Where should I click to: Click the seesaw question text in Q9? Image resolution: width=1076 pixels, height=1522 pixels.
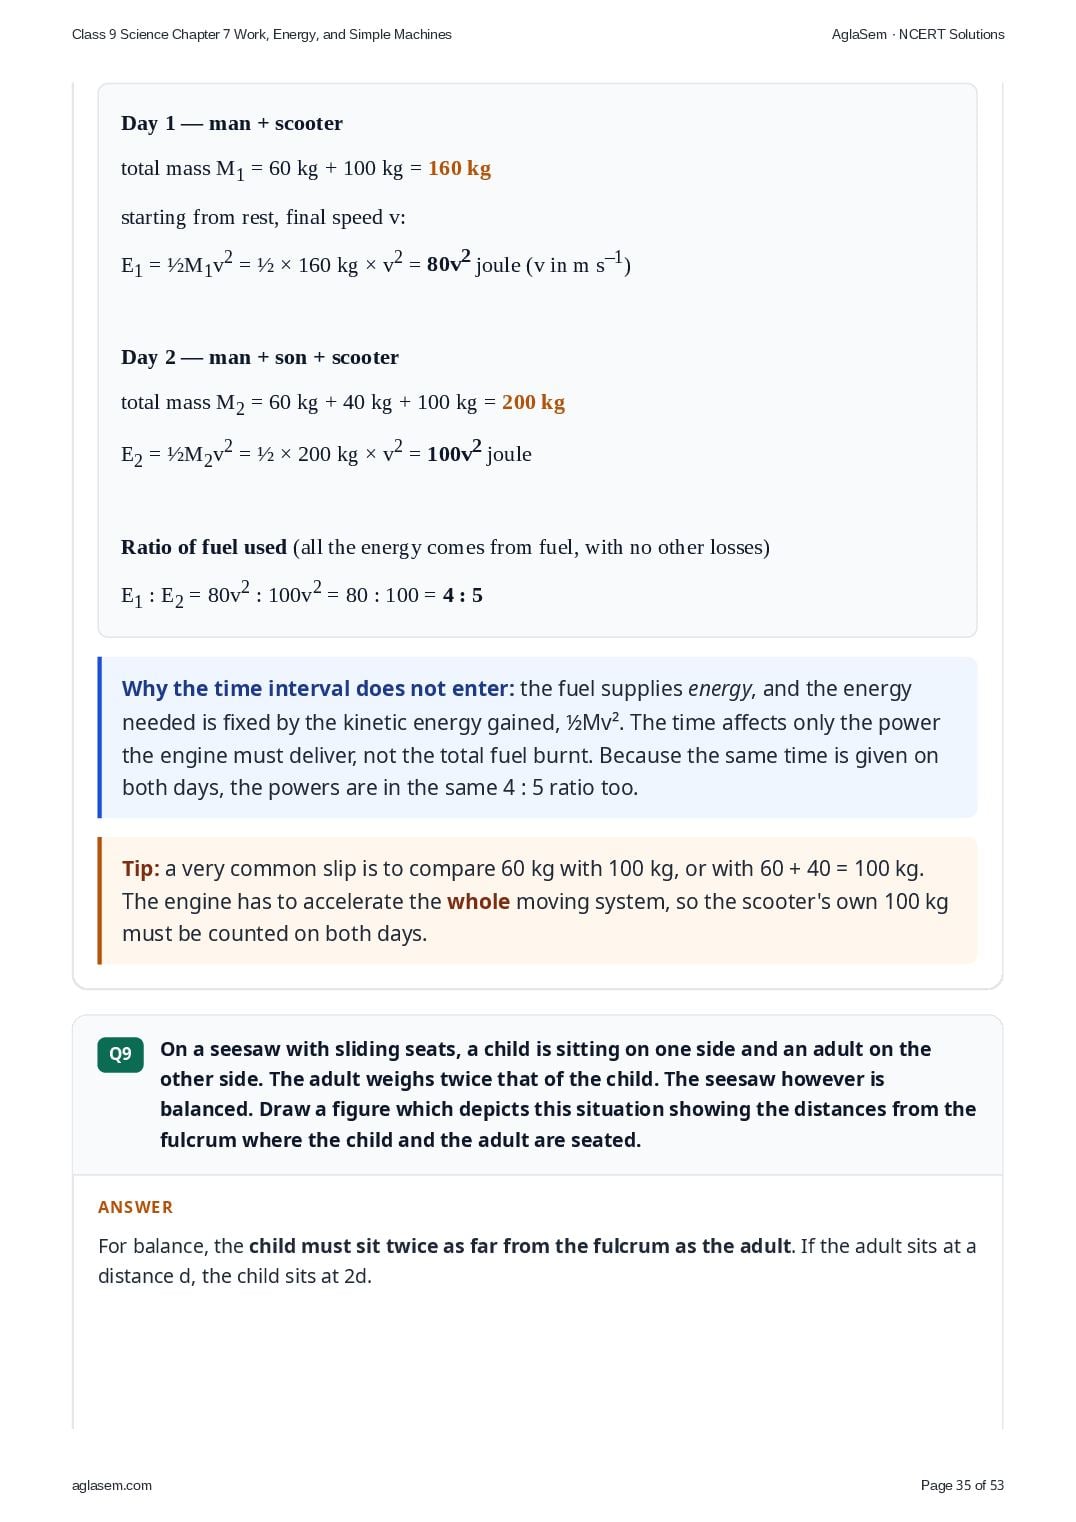pyautogui.click(x=568, y=1094)
